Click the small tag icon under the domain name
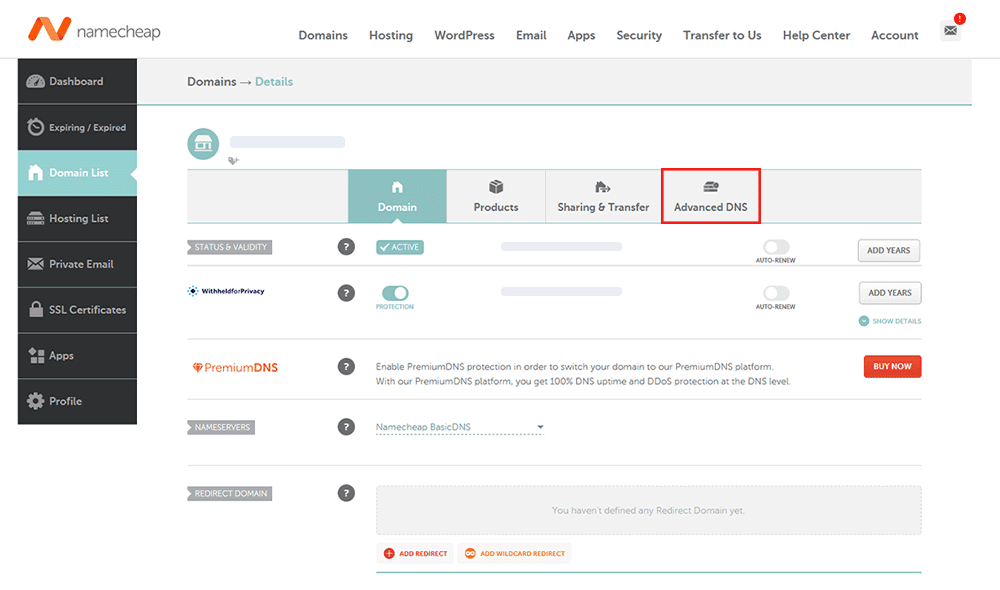1000x590 pixels. tap(233, 161)
